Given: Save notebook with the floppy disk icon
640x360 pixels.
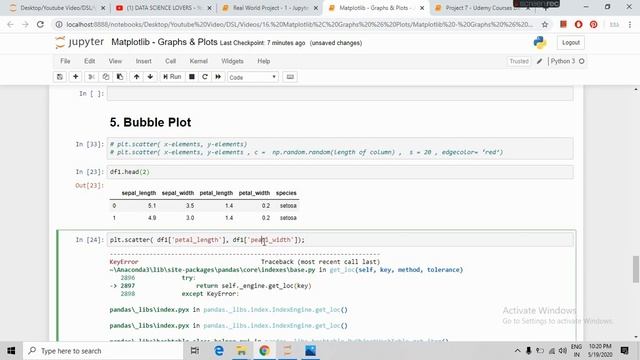Looking at the screenshot, I should tap(60, 77).
